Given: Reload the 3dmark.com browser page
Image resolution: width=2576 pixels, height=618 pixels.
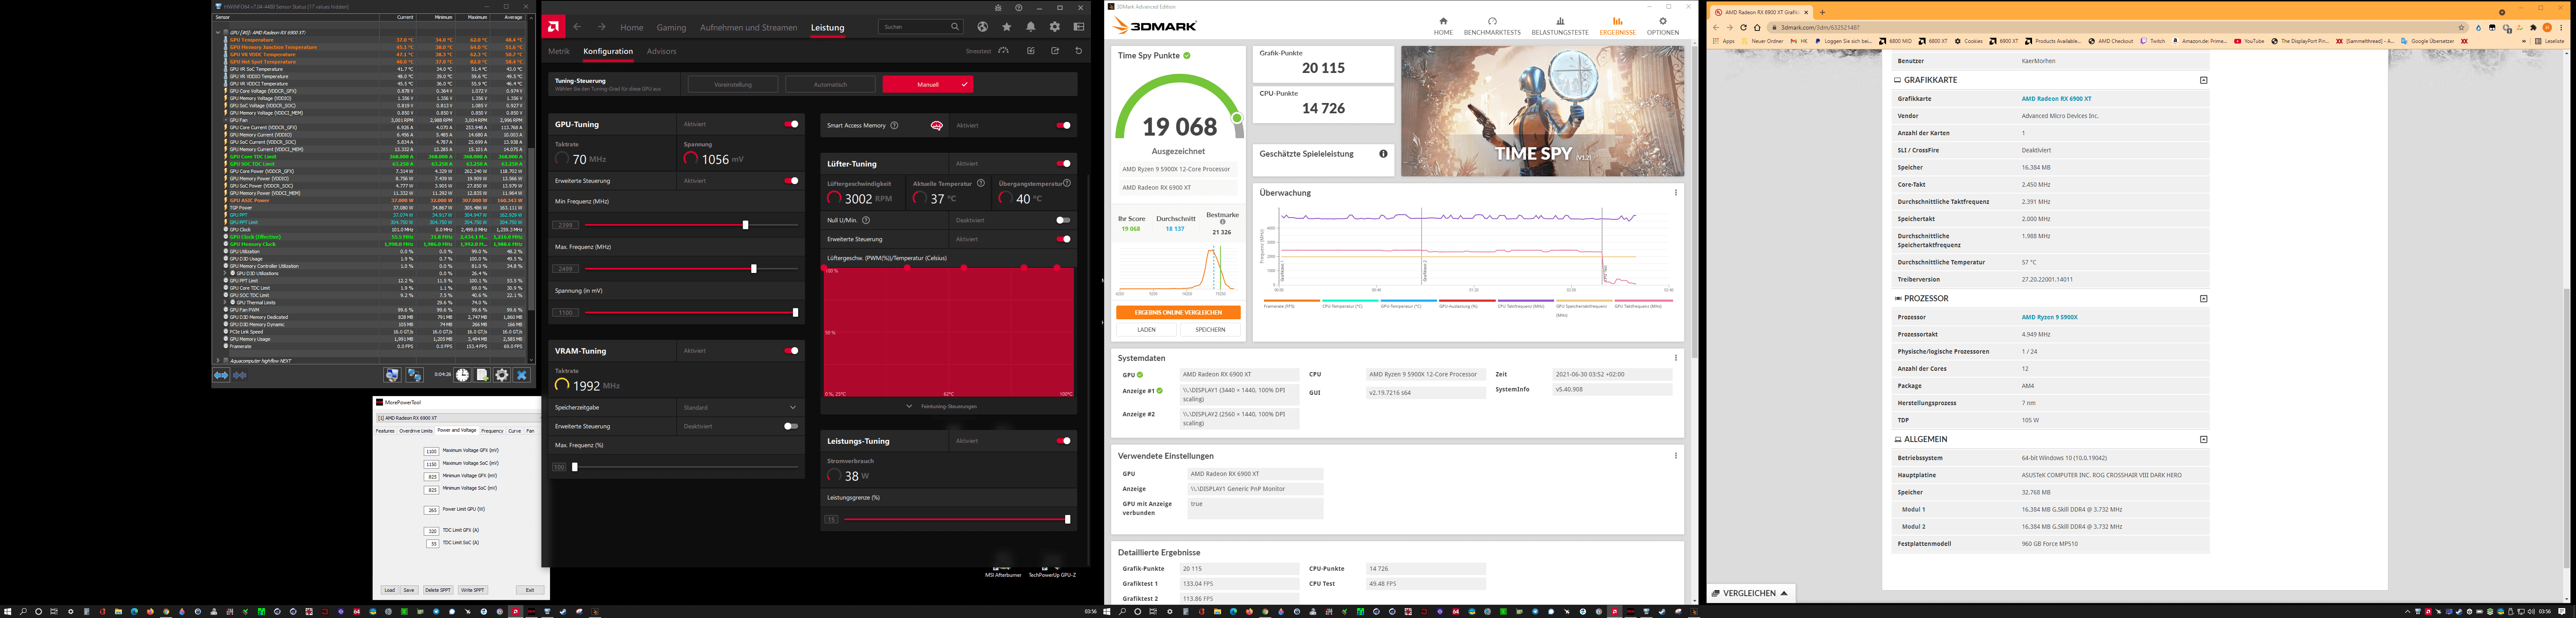Looking at the screenshot, I should pyautogui.click(x=1743, y=27).
